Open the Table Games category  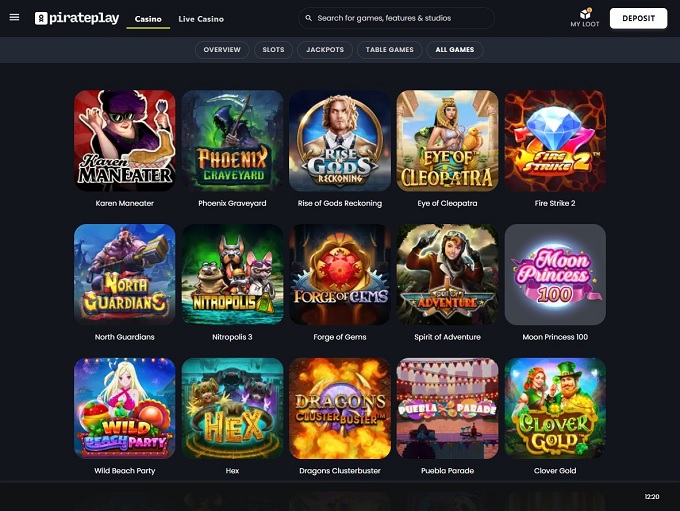(389, 50)
